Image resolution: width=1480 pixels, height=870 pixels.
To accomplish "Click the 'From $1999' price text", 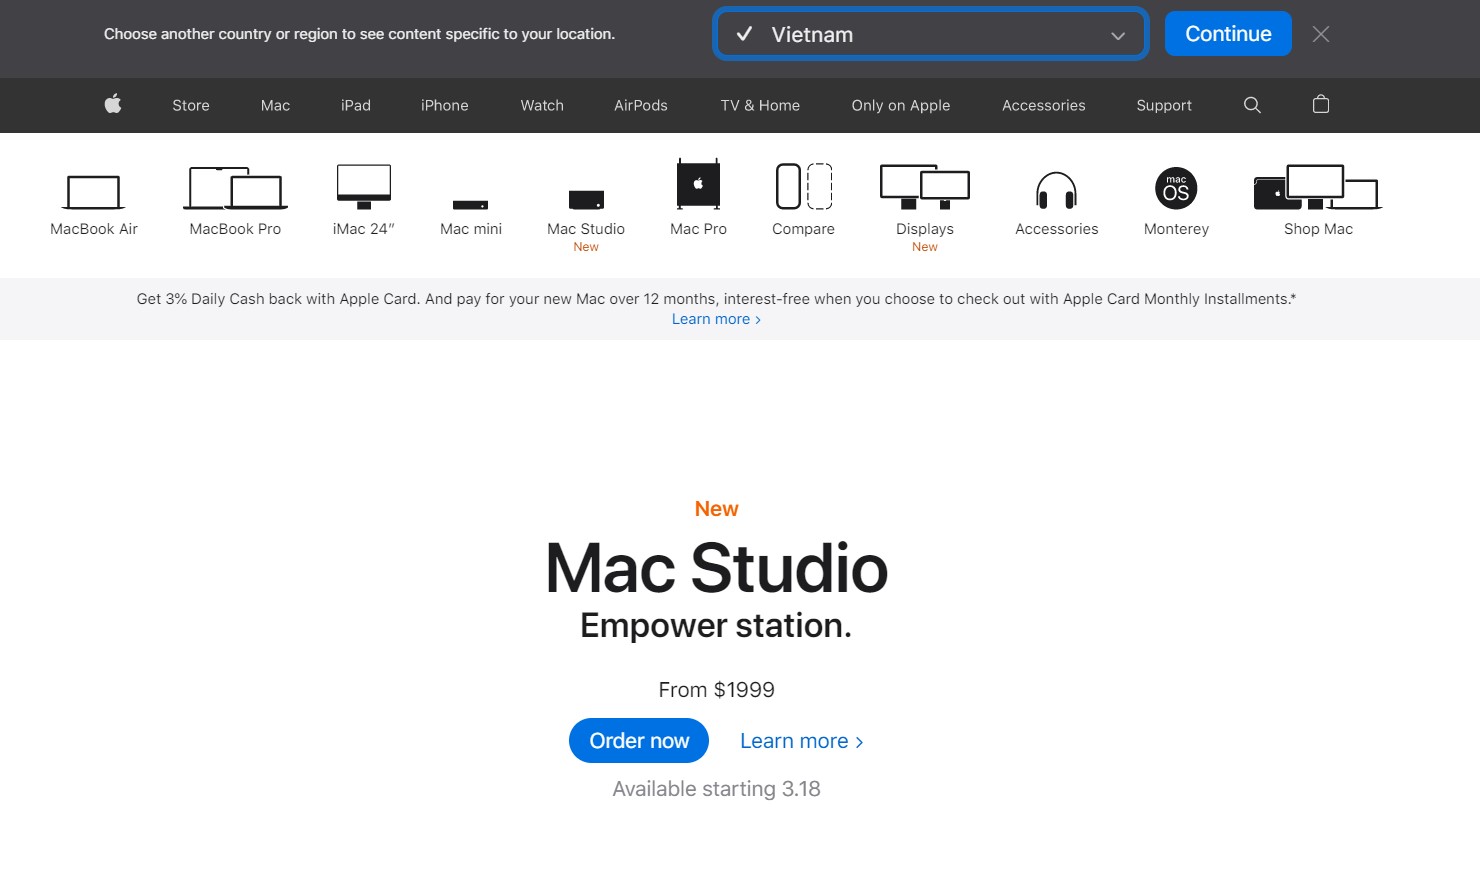I will [x=717, y=690].
